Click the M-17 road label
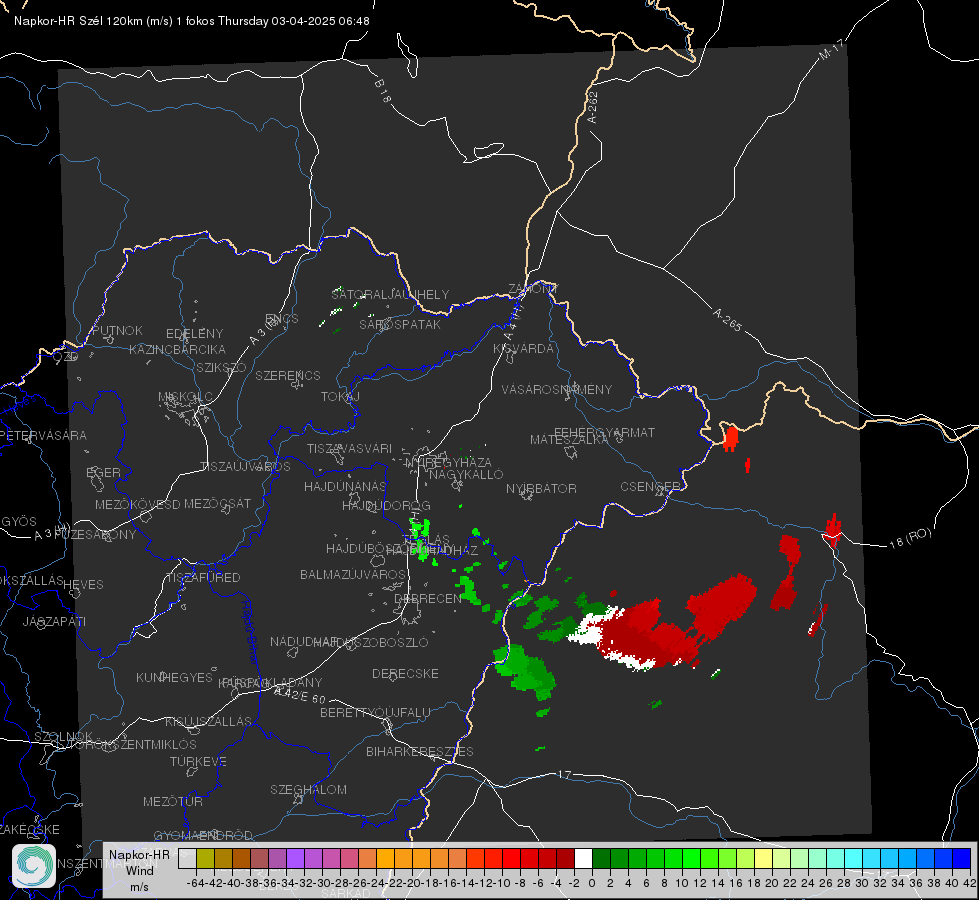Viewport: 979px width, 900px height. [x=831, y=49]
